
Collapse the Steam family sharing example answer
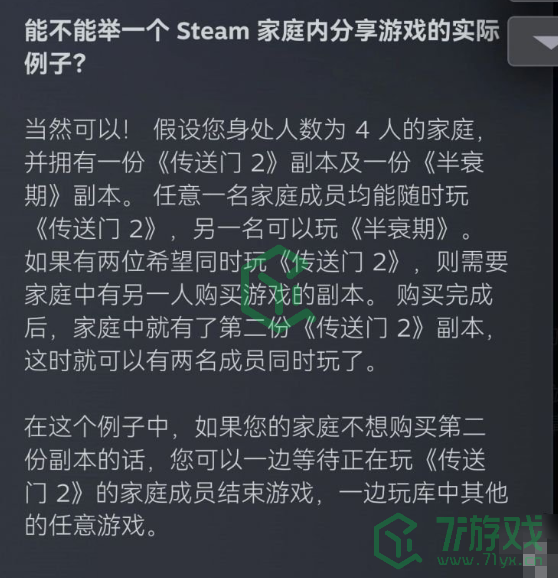pos(533,41)
